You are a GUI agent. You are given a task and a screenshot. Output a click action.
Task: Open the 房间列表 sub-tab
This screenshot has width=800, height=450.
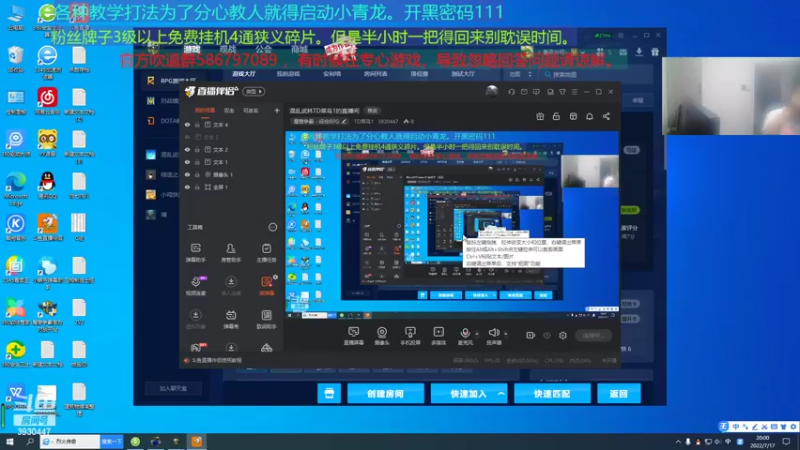tap(376, 74)
